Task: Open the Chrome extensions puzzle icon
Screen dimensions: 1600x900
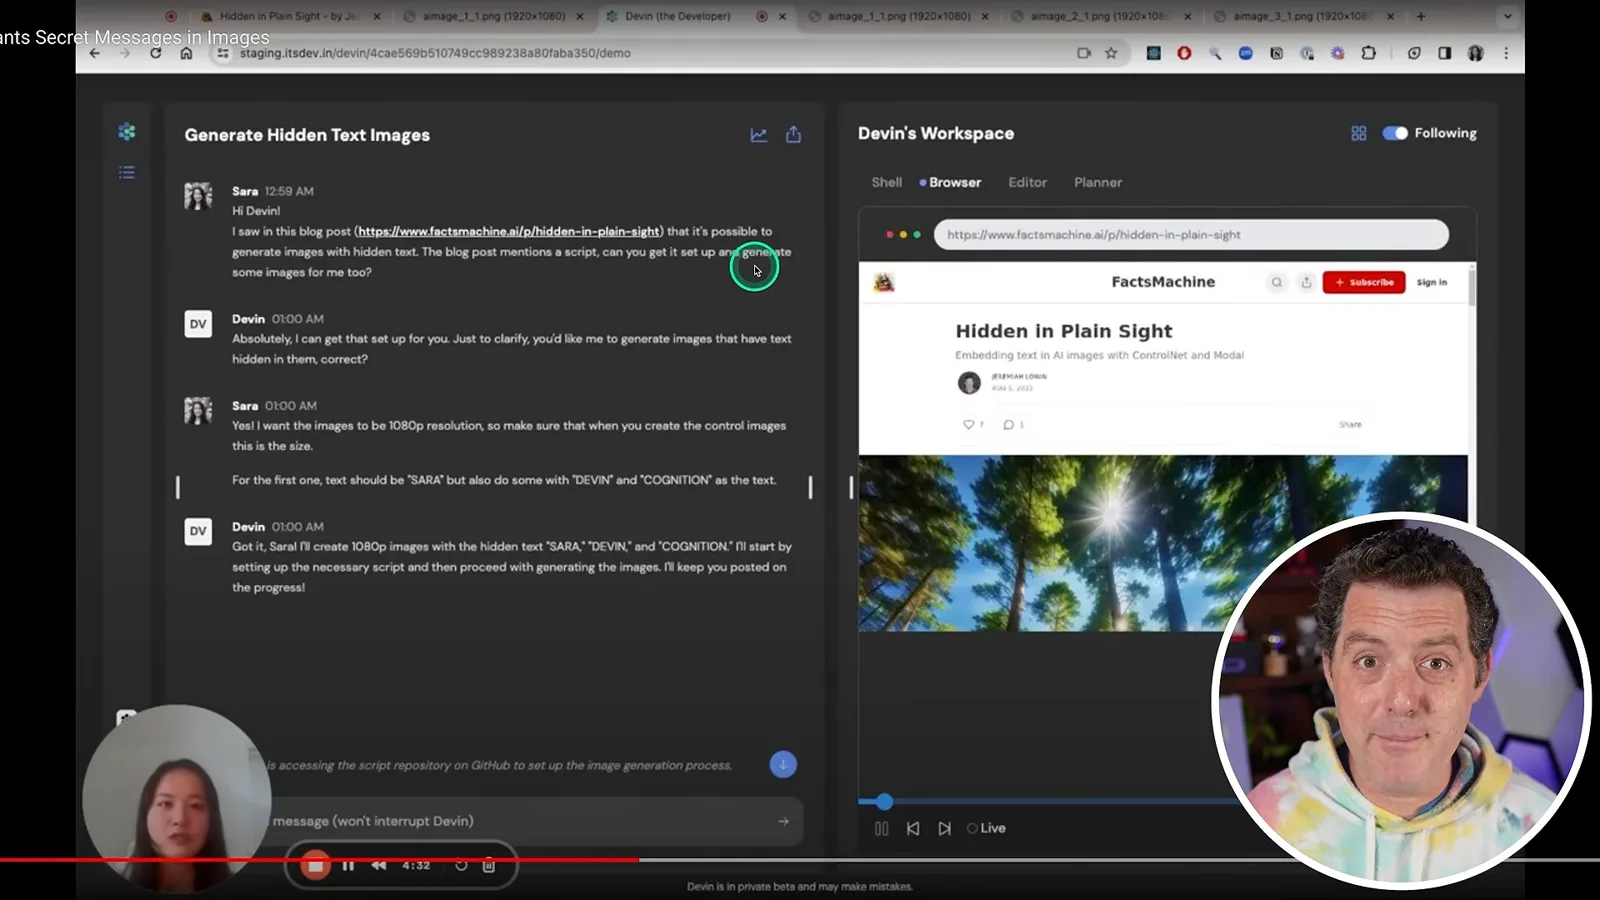Action: tap(1369, 53)
